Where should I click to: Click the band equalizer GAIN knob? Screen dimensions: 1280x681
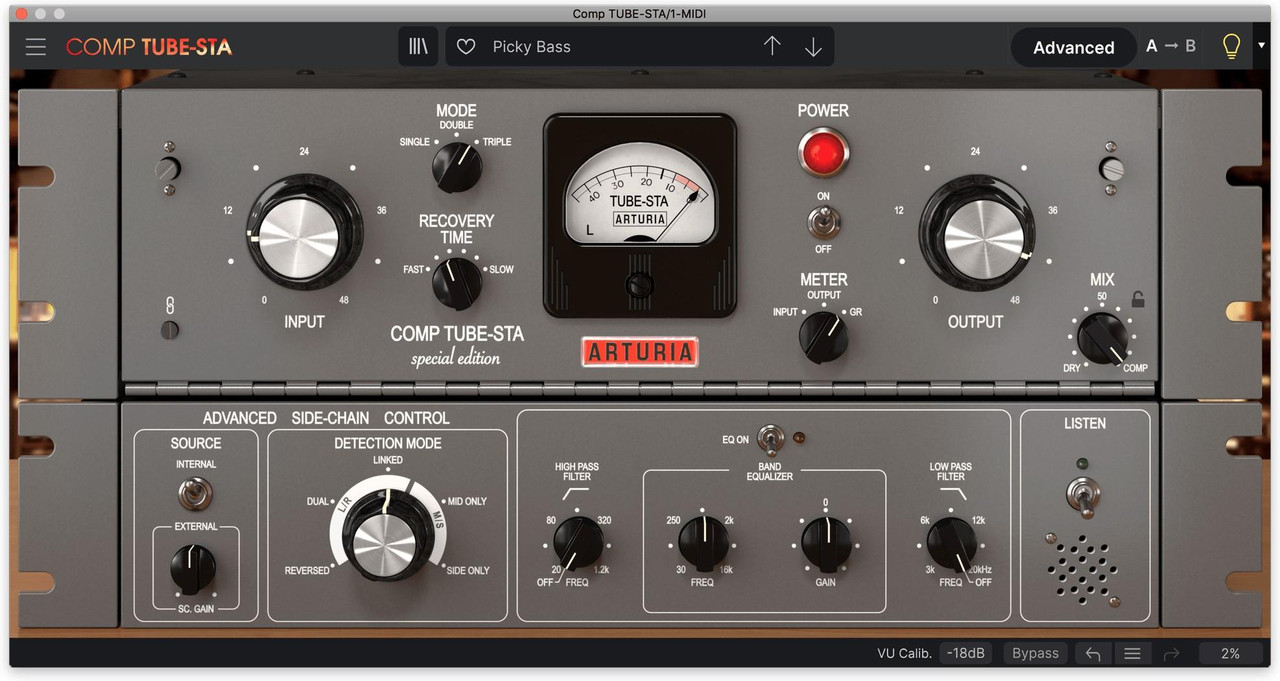click(x=826, y=543)
